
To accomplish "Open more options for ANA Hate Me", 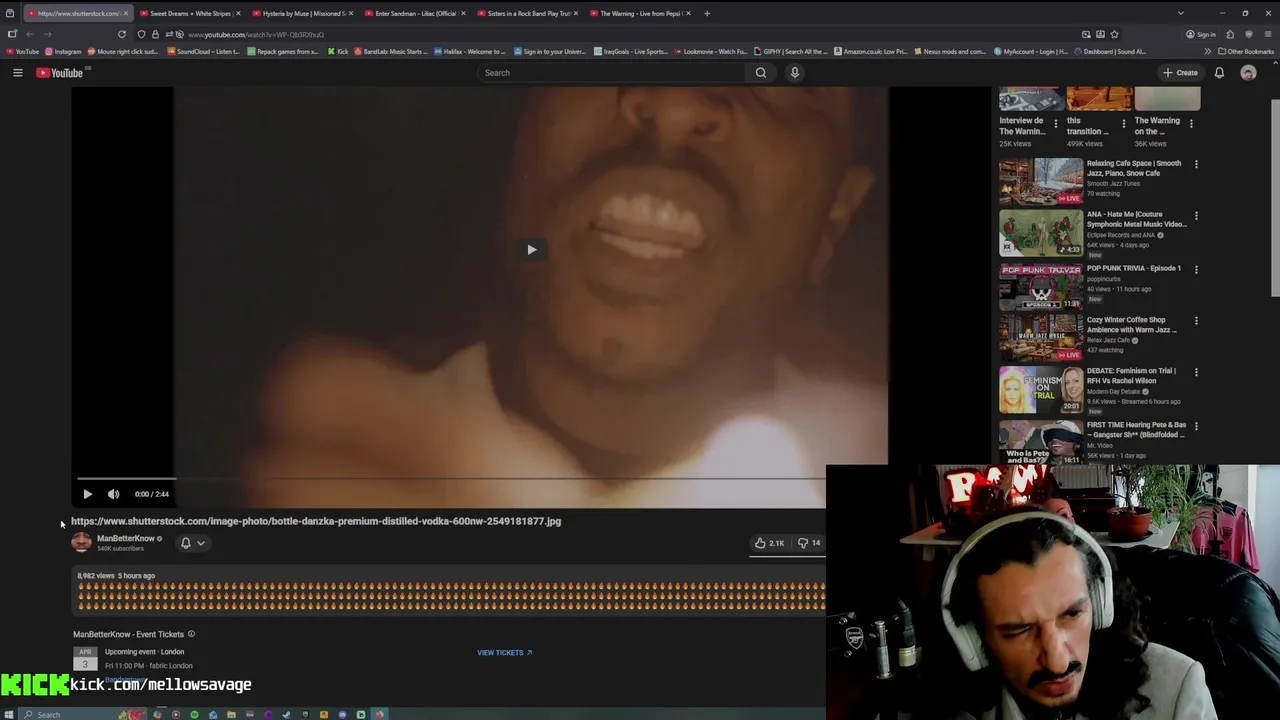I will (x=1196, y=215).
